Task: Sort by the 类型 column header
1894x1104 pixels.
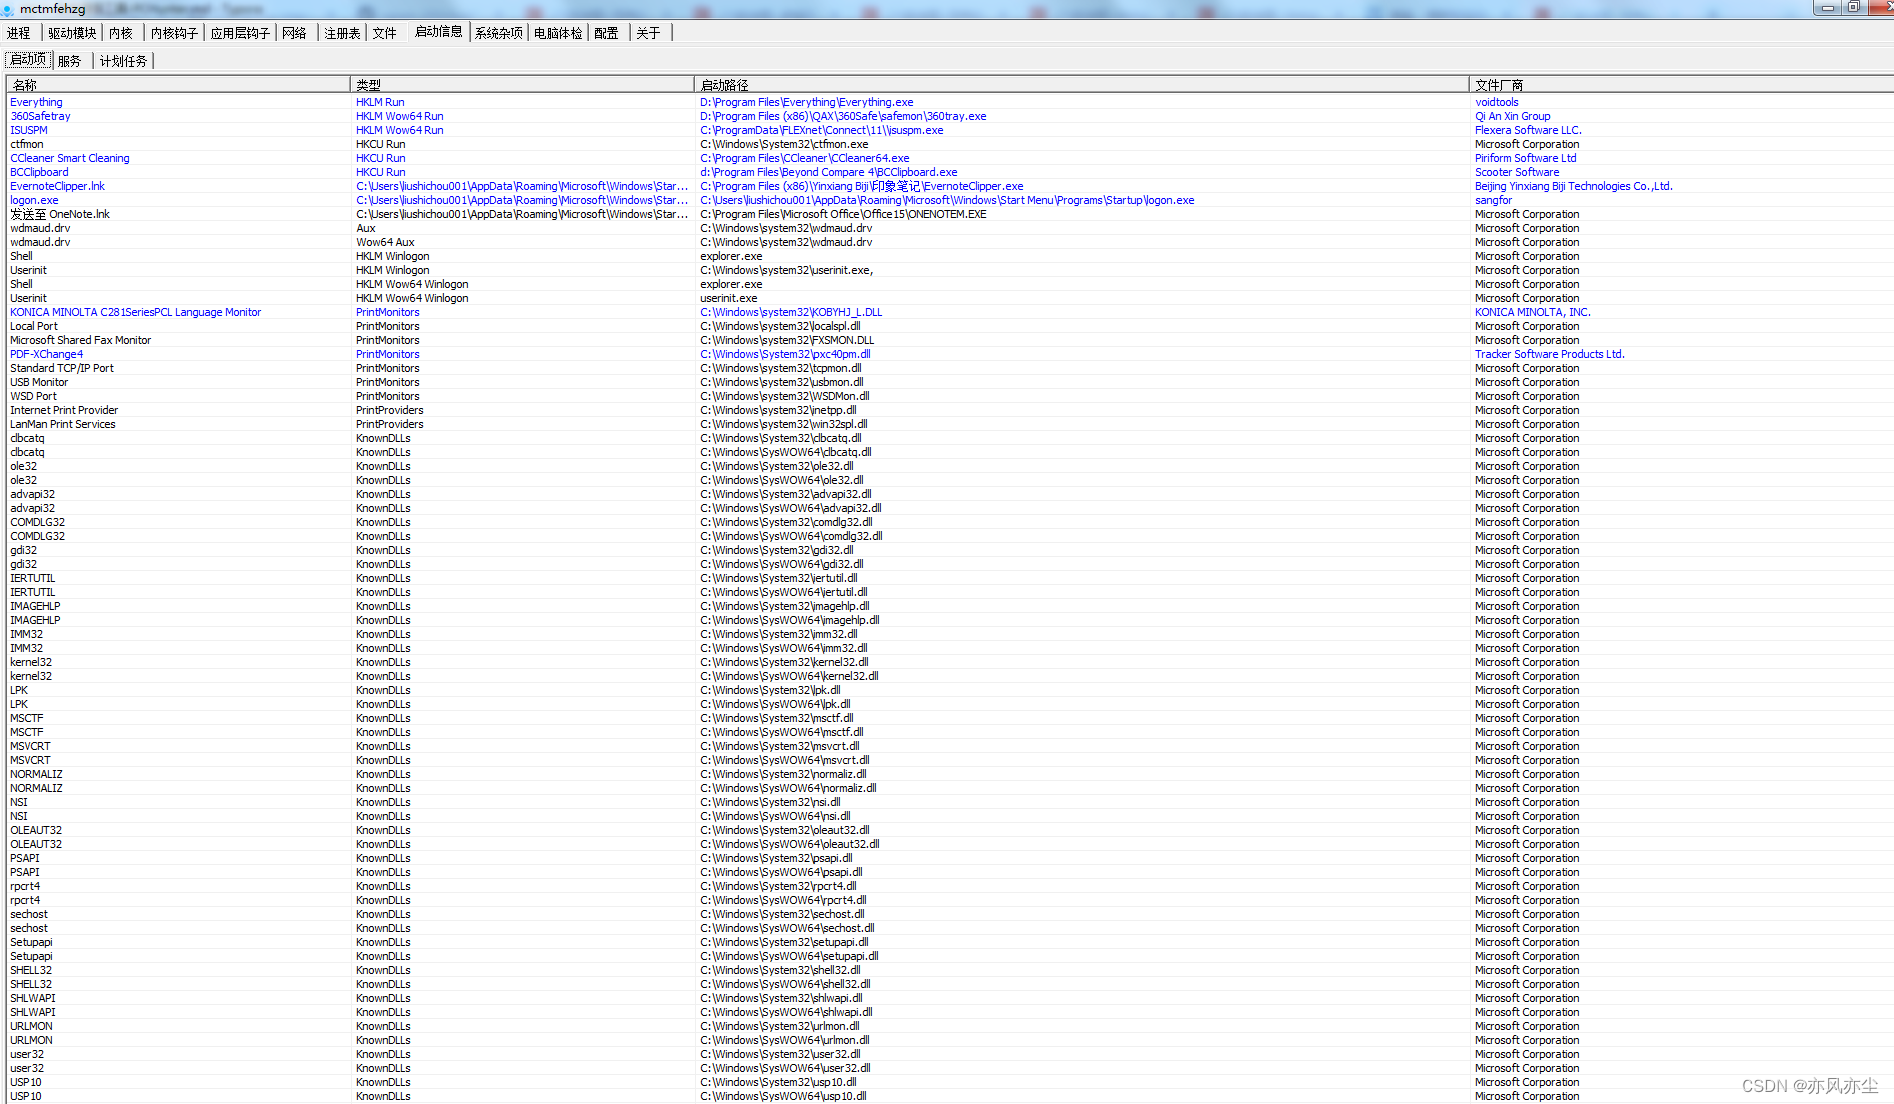Action: coord(522,85)
